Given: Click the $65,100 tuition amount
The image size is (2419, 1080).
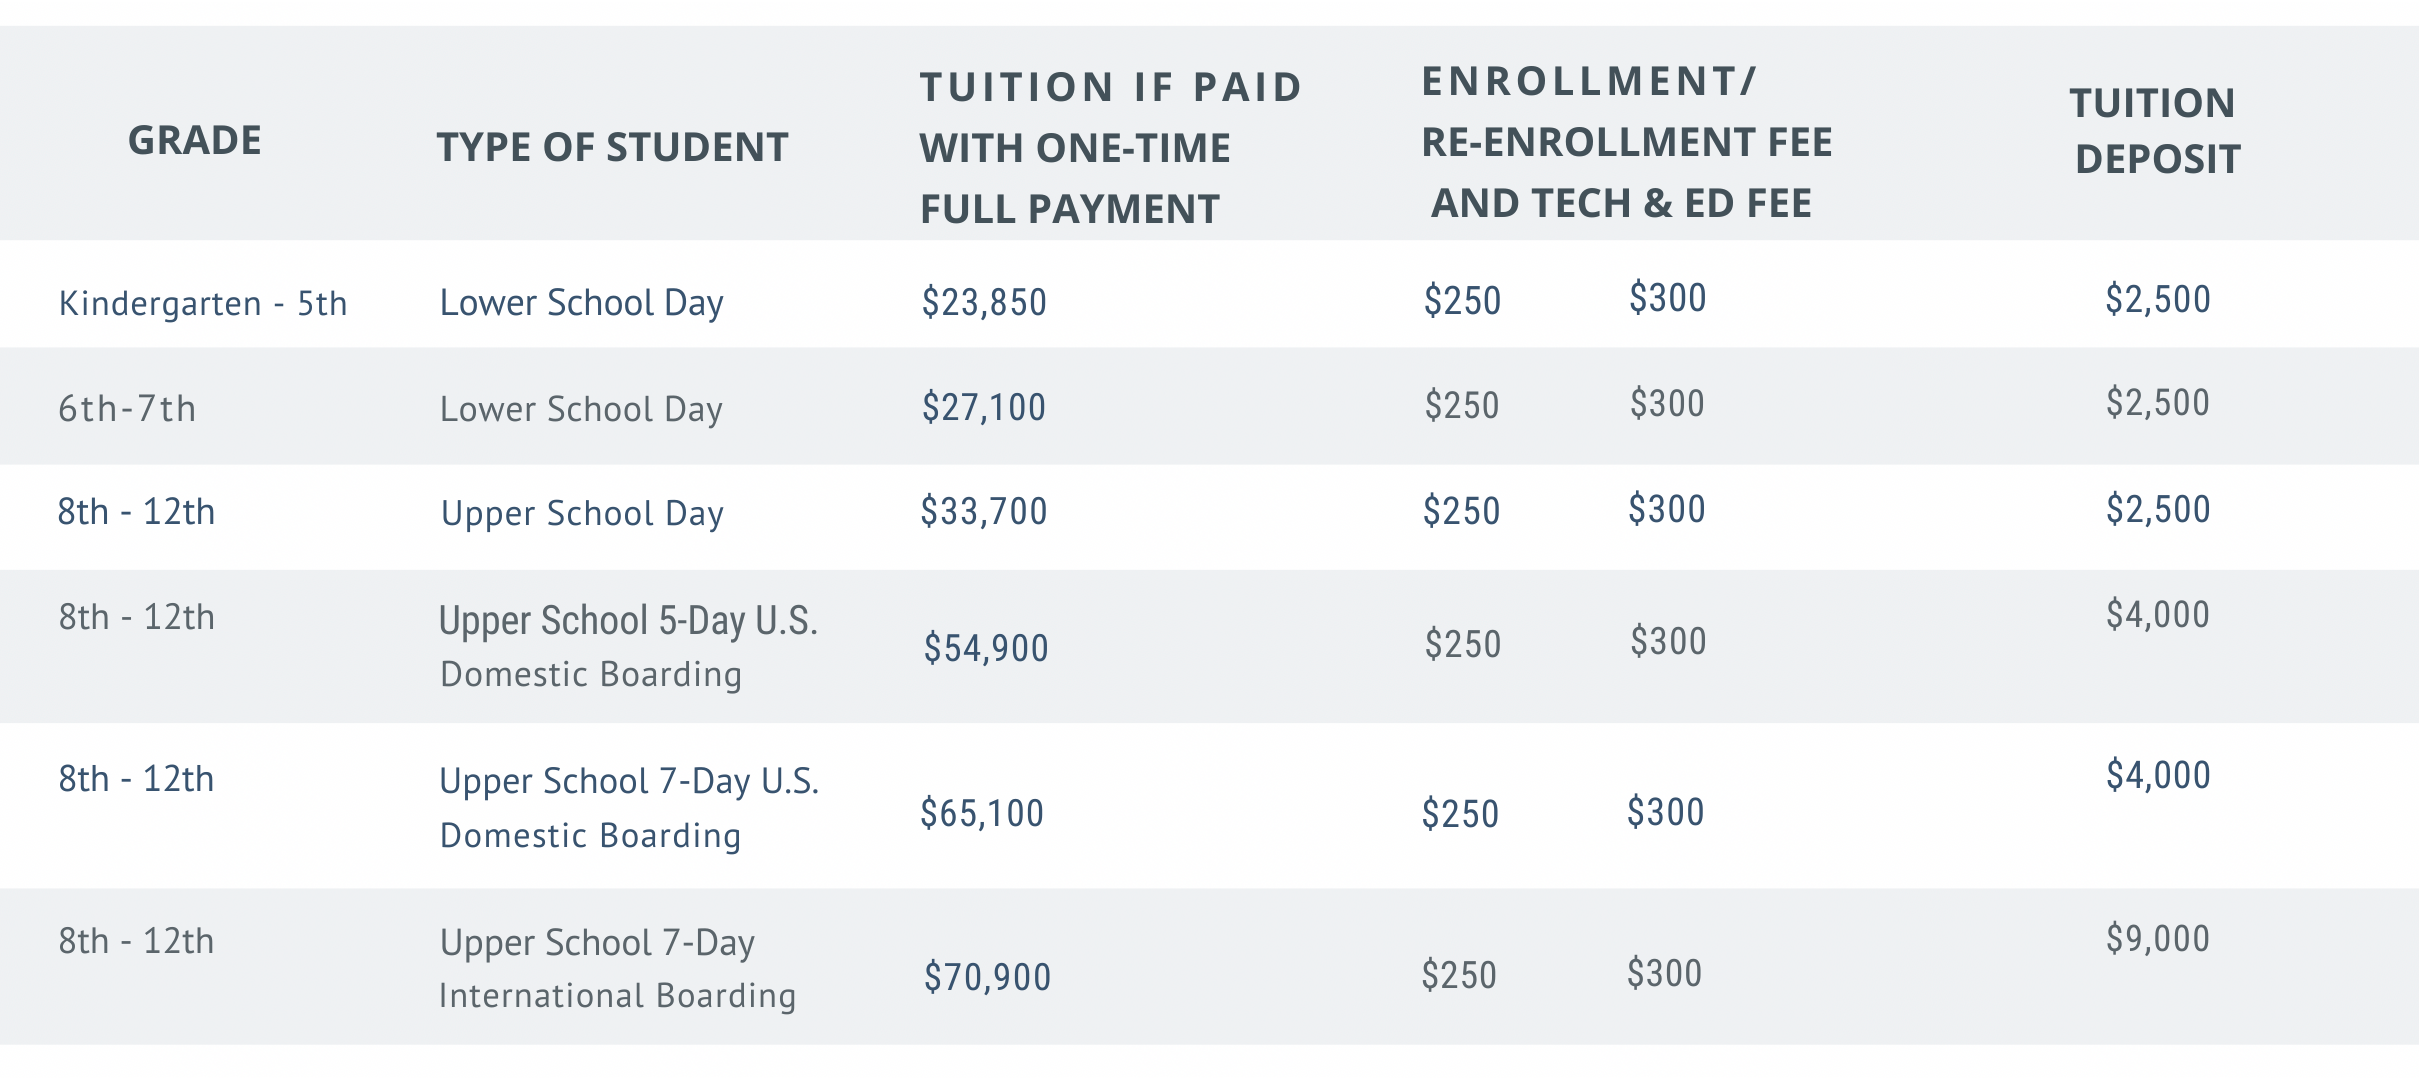Looking at the screenshot, I should coord(982,814).
